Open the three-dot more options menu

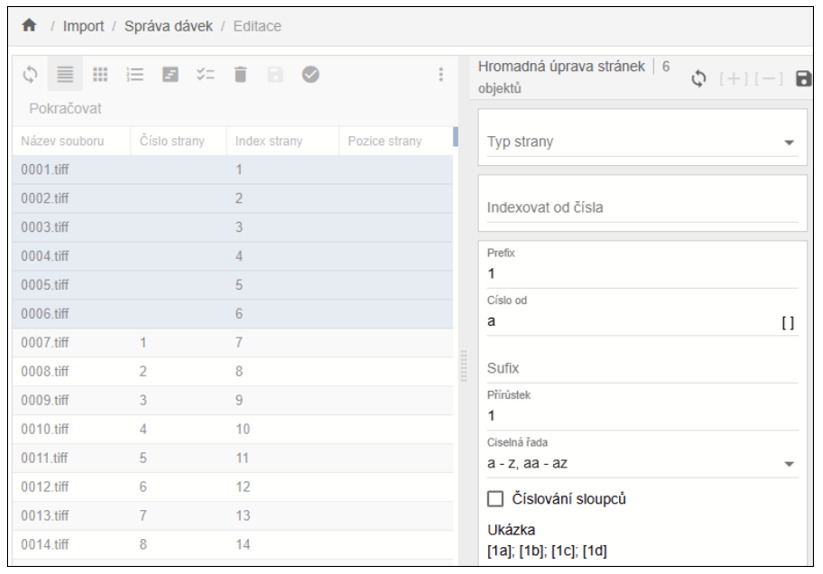click(x=440, y=75)
